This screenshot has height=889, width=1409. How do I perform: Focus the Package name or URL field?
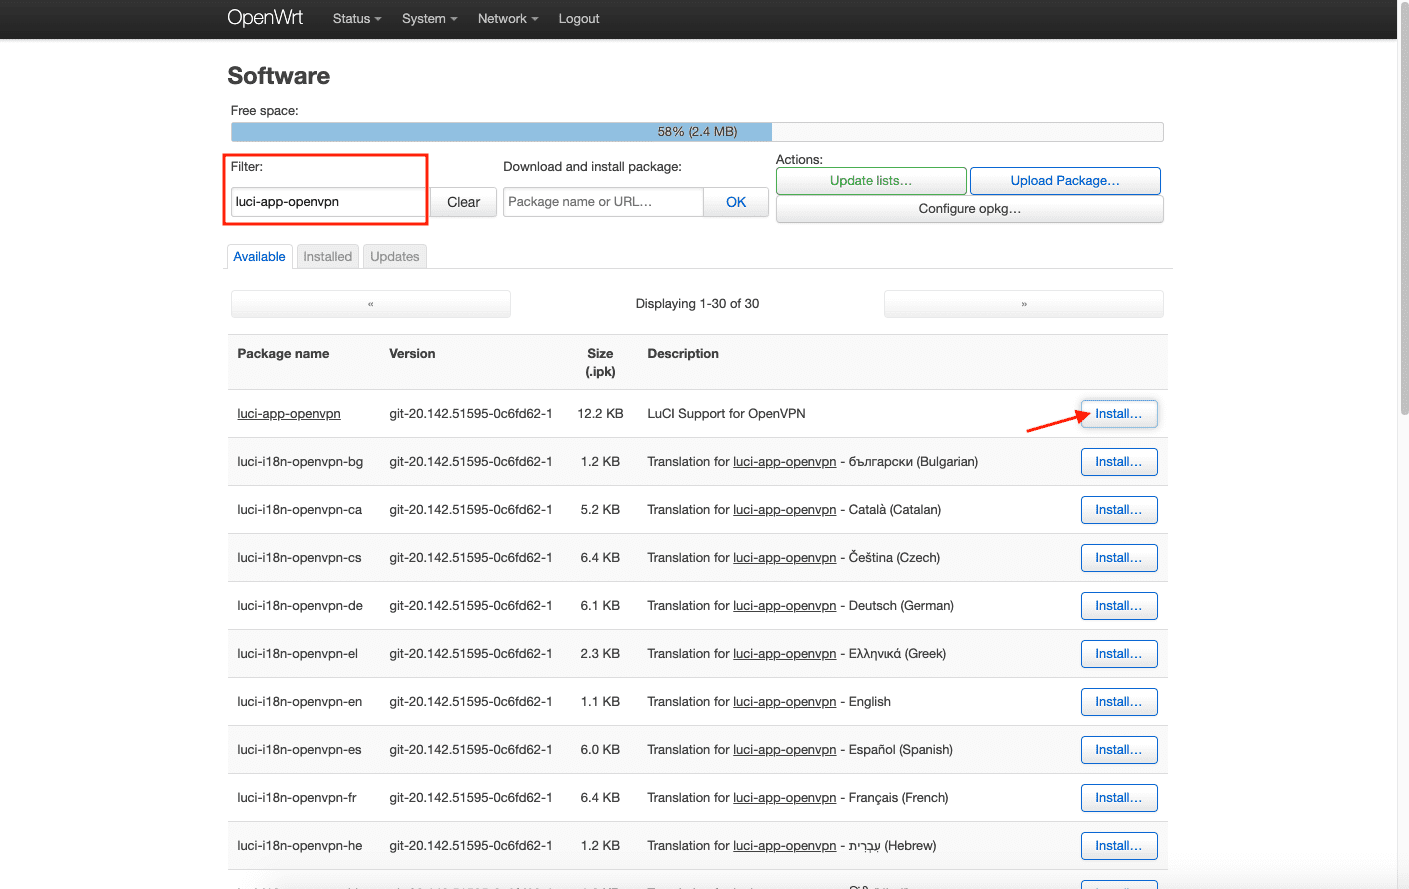click(602, 202)
